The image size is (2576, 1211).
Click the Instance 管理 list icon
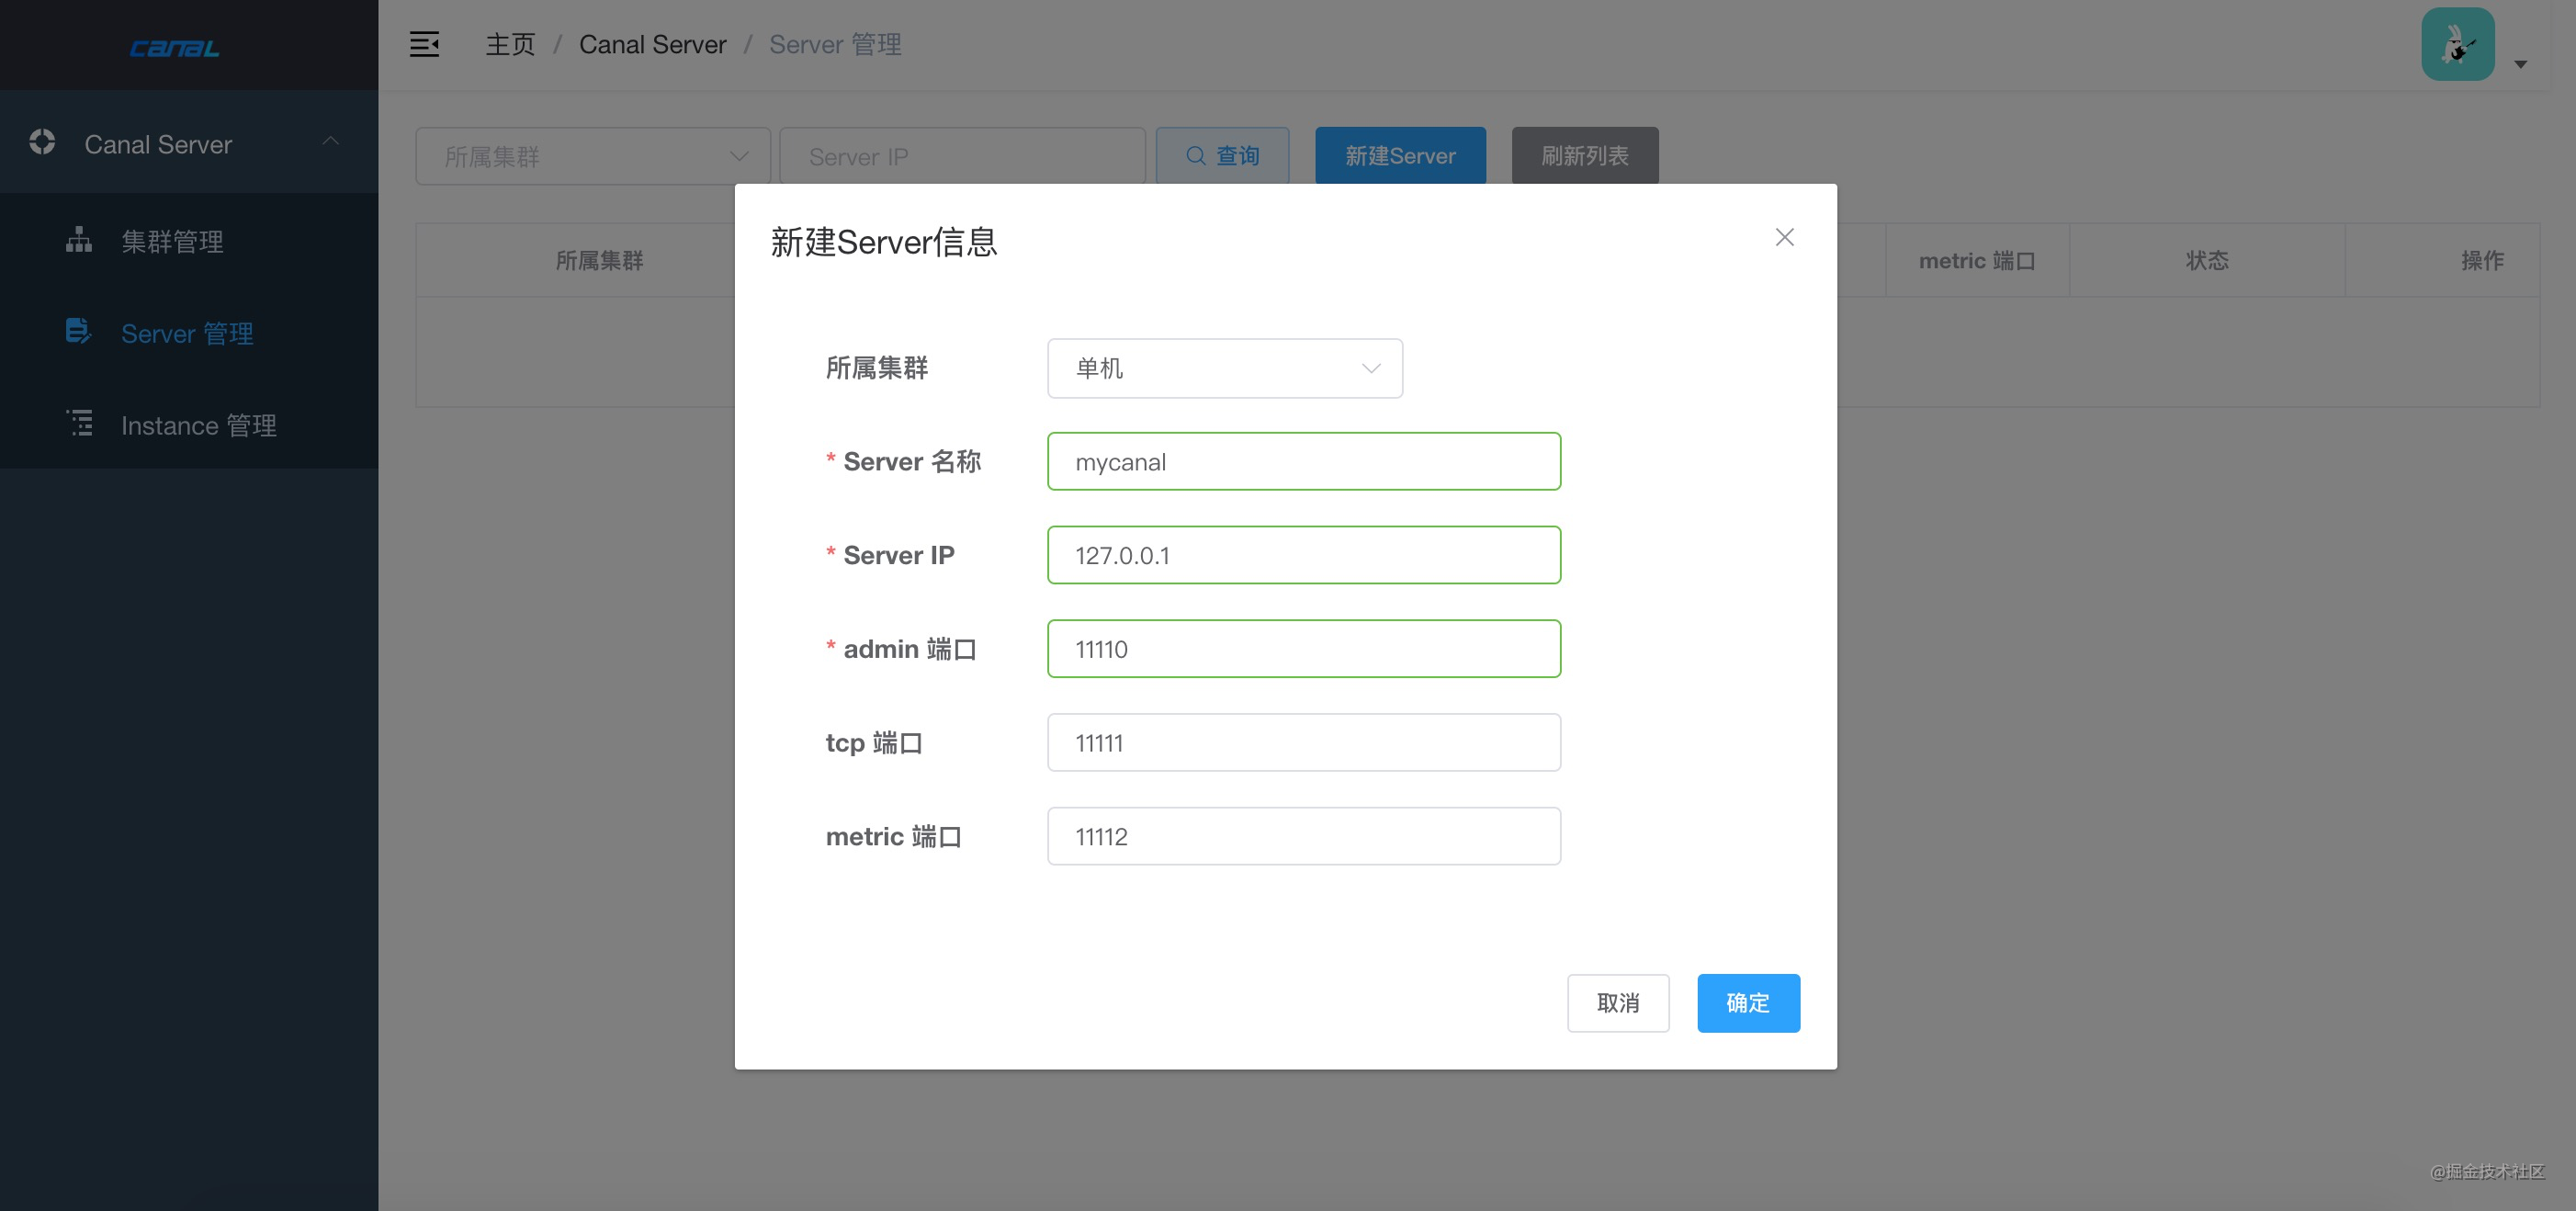80,423
